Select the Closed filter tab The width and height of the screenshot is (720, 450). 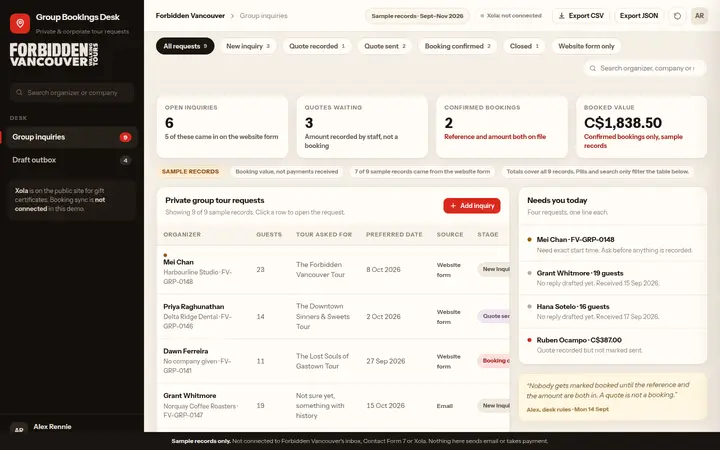click(x=524, y=46)
